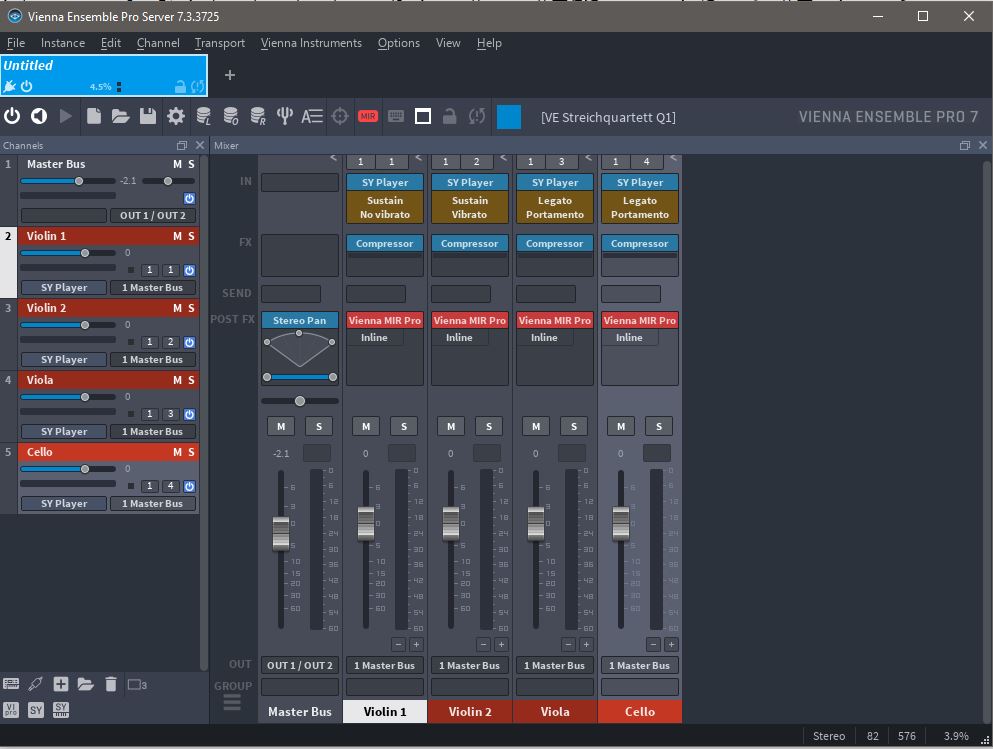Viewport: 993px width, 749px height.
Task: Click the Violin 1 volume slider in the Channels list
Action: [68, 253]
